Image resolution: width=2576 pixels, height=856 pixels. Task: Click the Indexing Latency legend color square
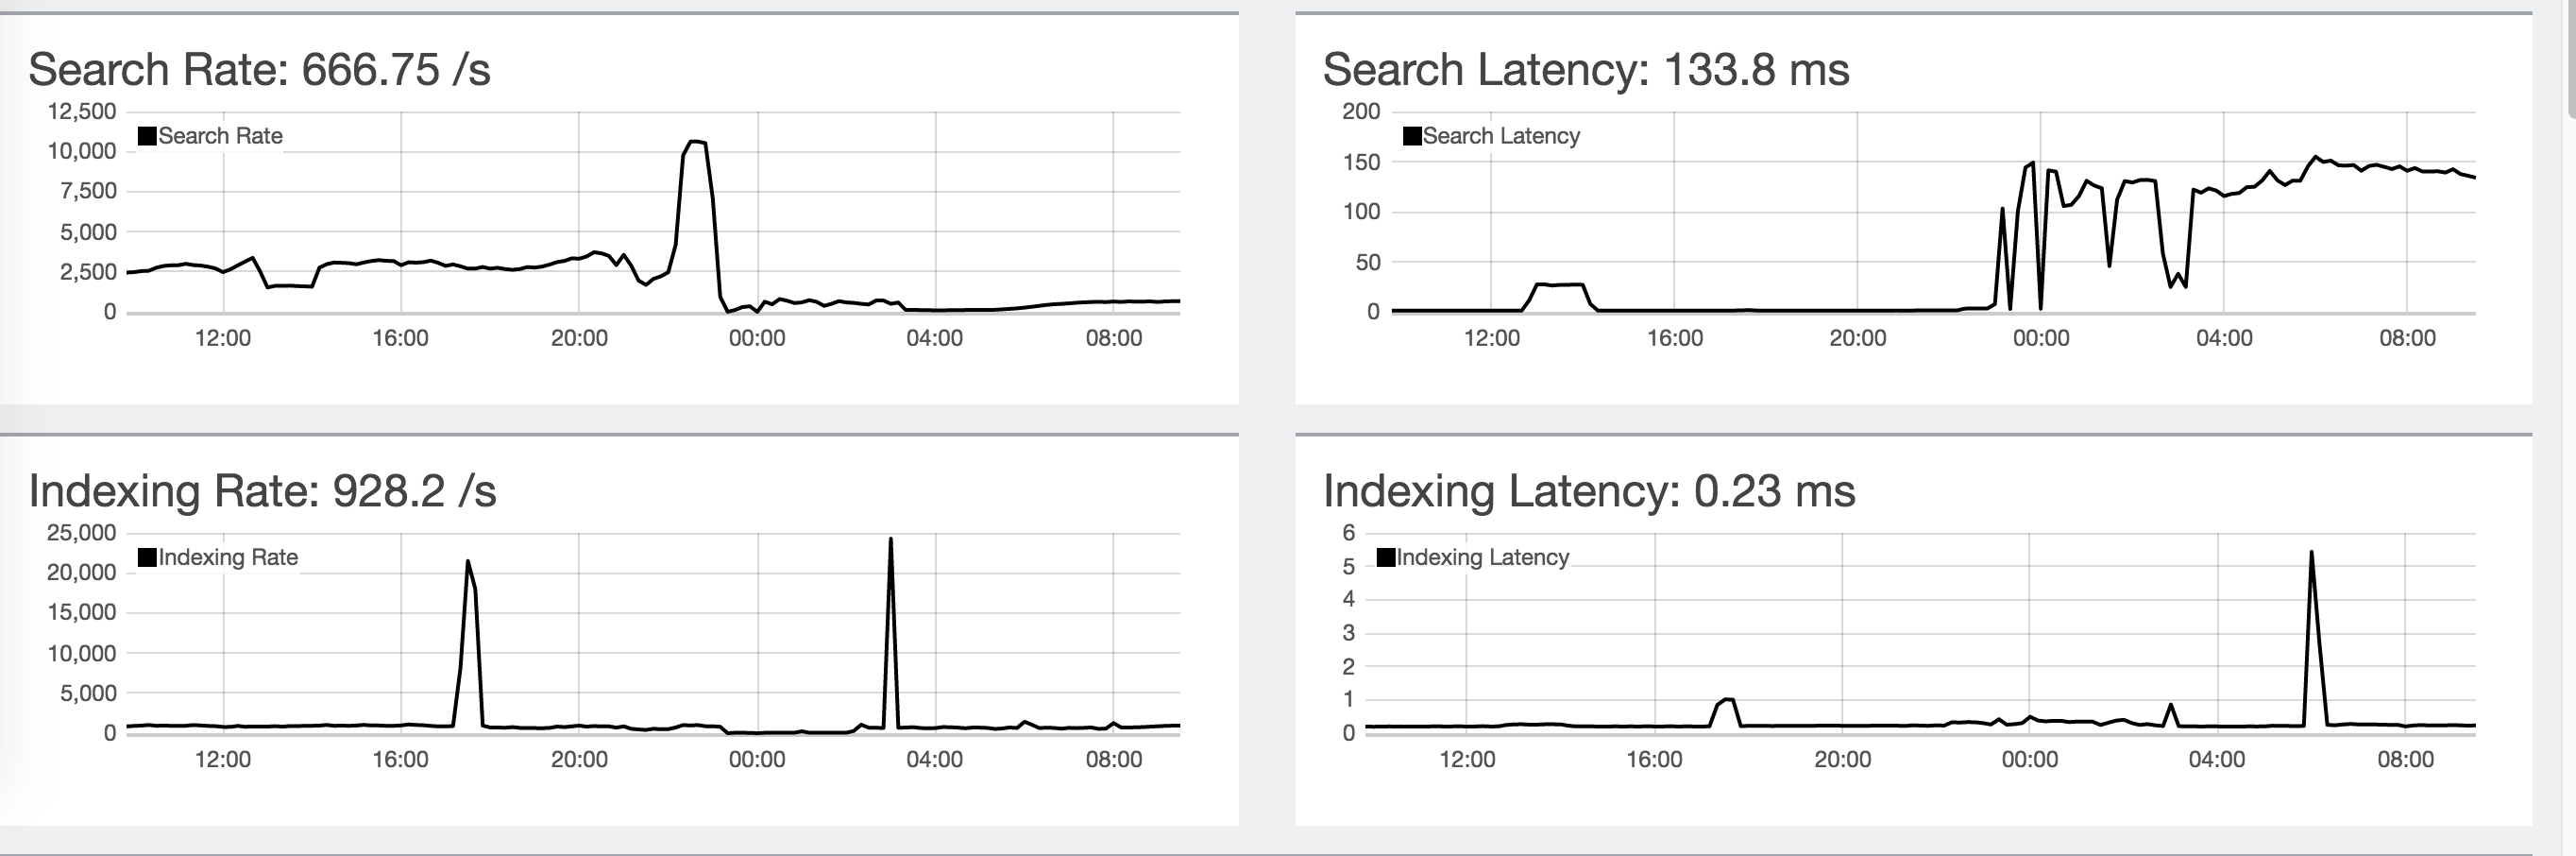tap(1386, 557)
